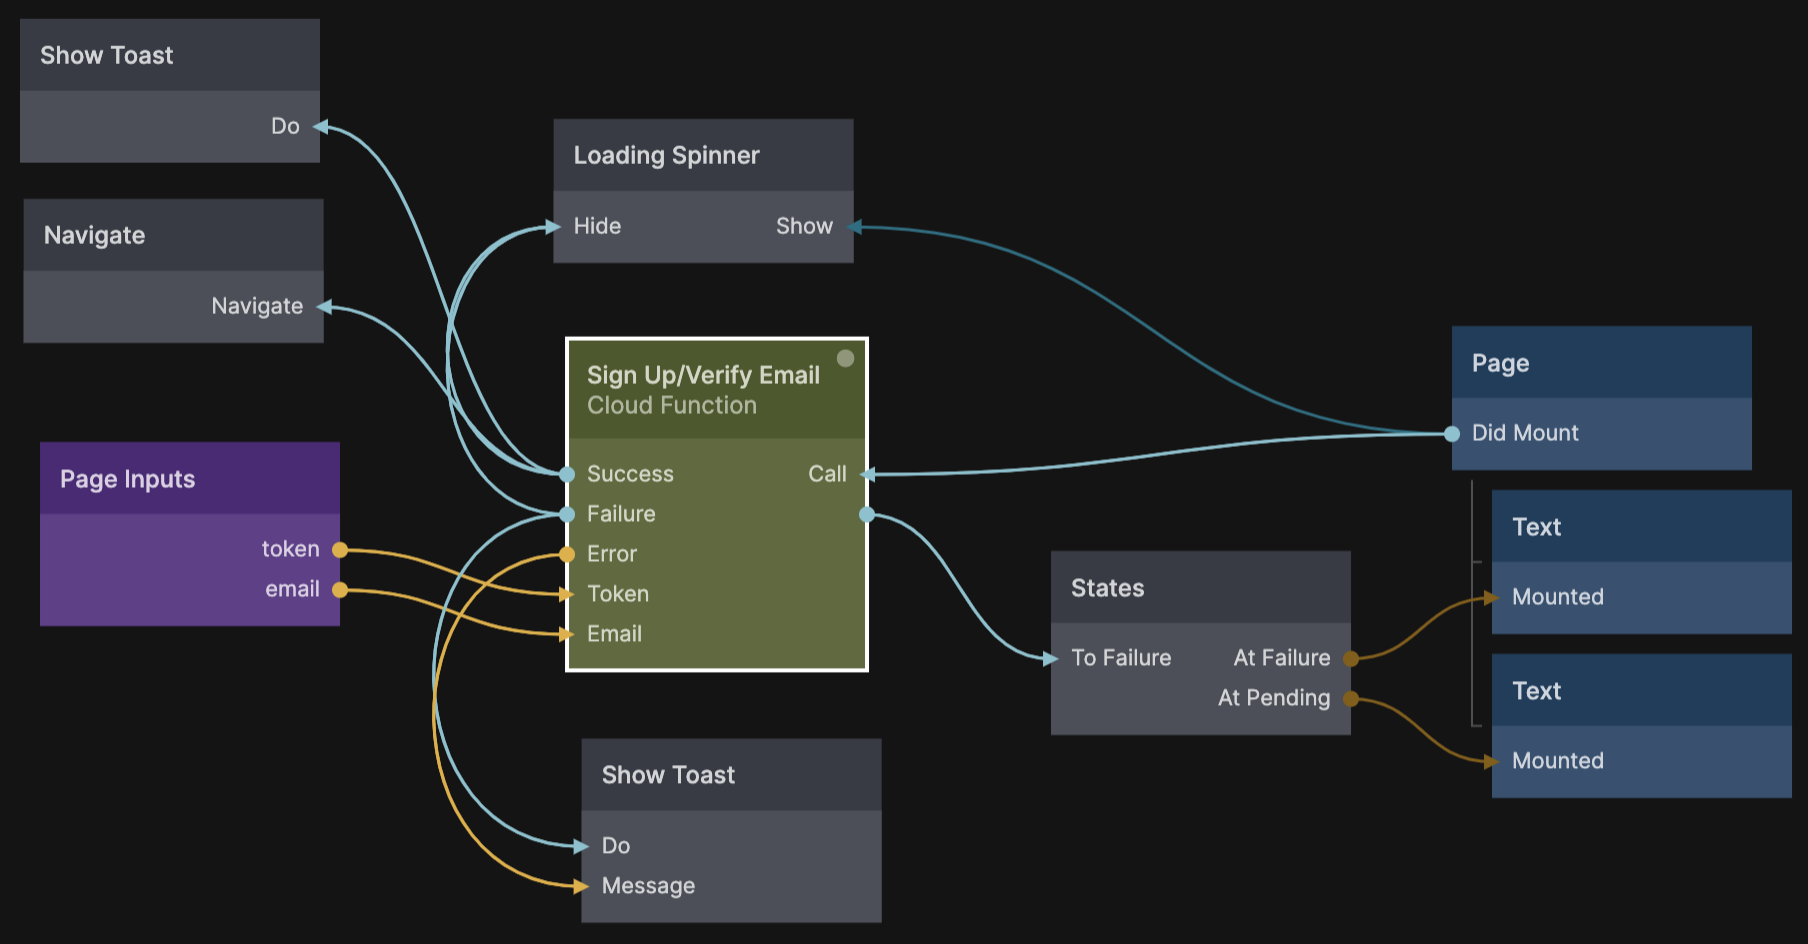
Task: Click the To Failure input on States
Action: pyautogui.click(x=1120, y=658)
